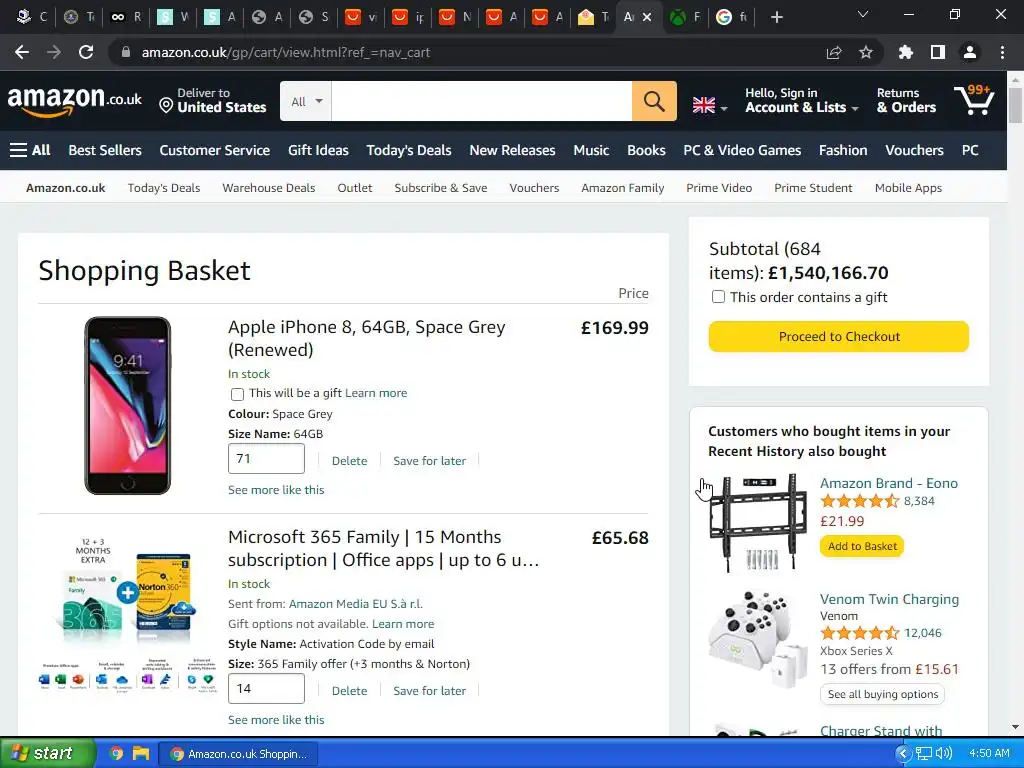
Task: Click See all buying options for Venom
Action: pos(882,694)
